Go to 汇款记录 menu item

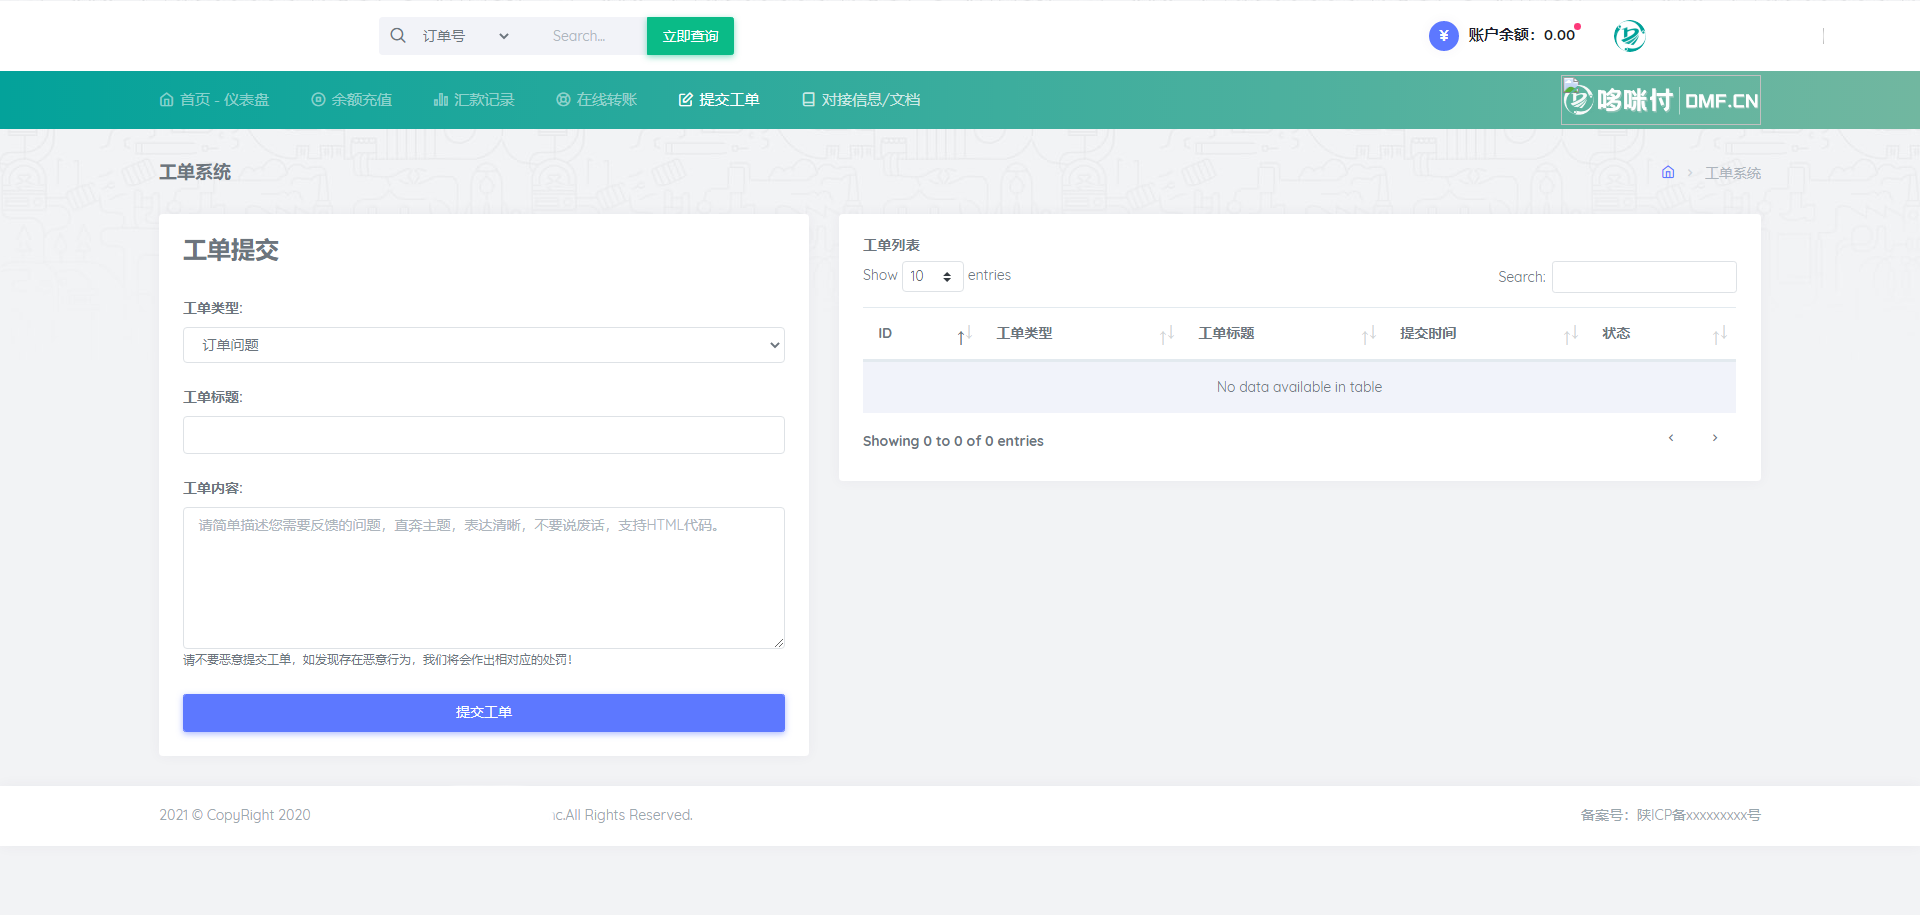pyautogui.click(x=474, y=100)
